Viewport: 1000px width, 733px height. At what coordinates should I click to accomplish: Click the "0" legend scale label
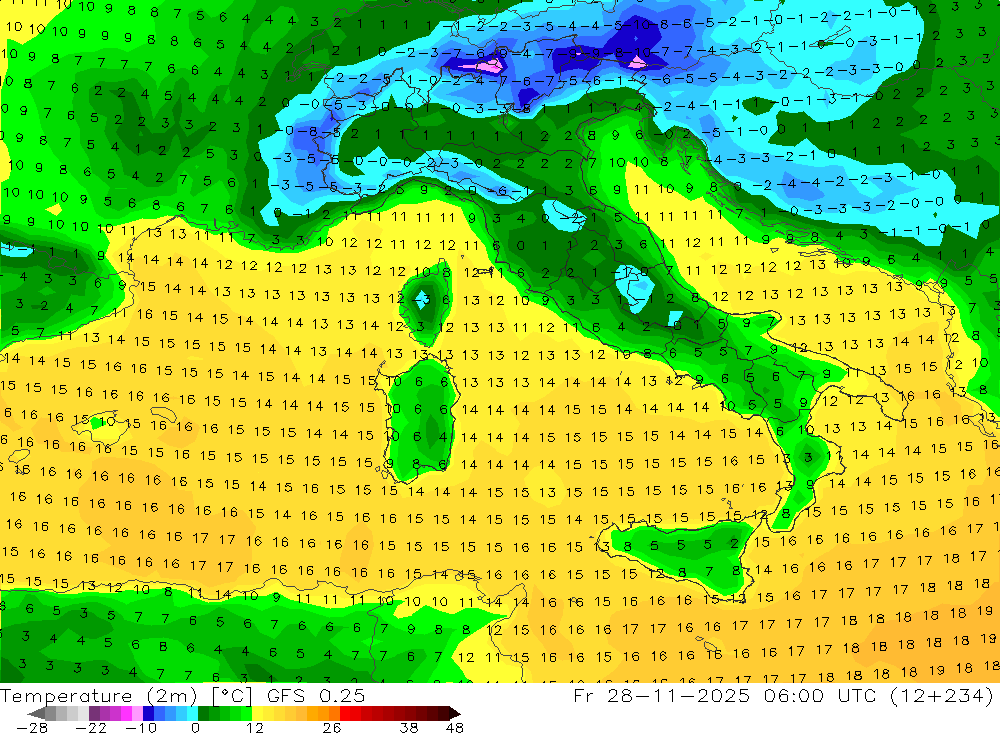point(195,727)
